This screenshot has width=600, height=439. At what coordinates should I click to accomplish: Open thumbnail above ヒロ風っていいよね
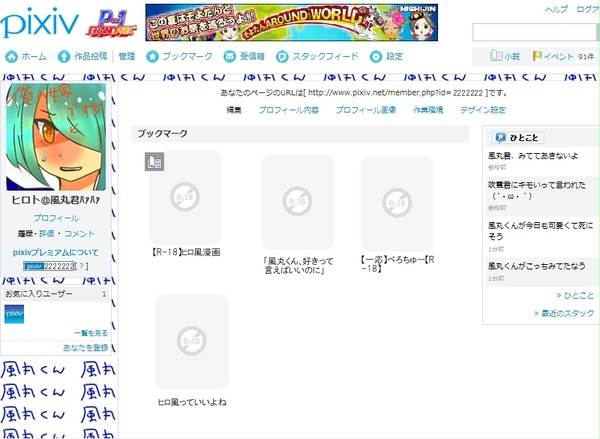(x=192, y=341)
